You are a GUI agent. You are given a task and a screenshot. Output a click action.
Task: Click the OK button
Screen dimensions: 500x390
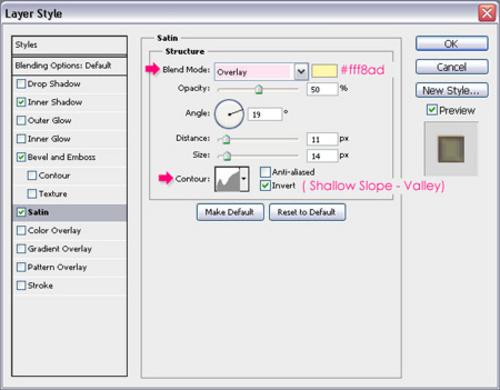tap(452, 44)
